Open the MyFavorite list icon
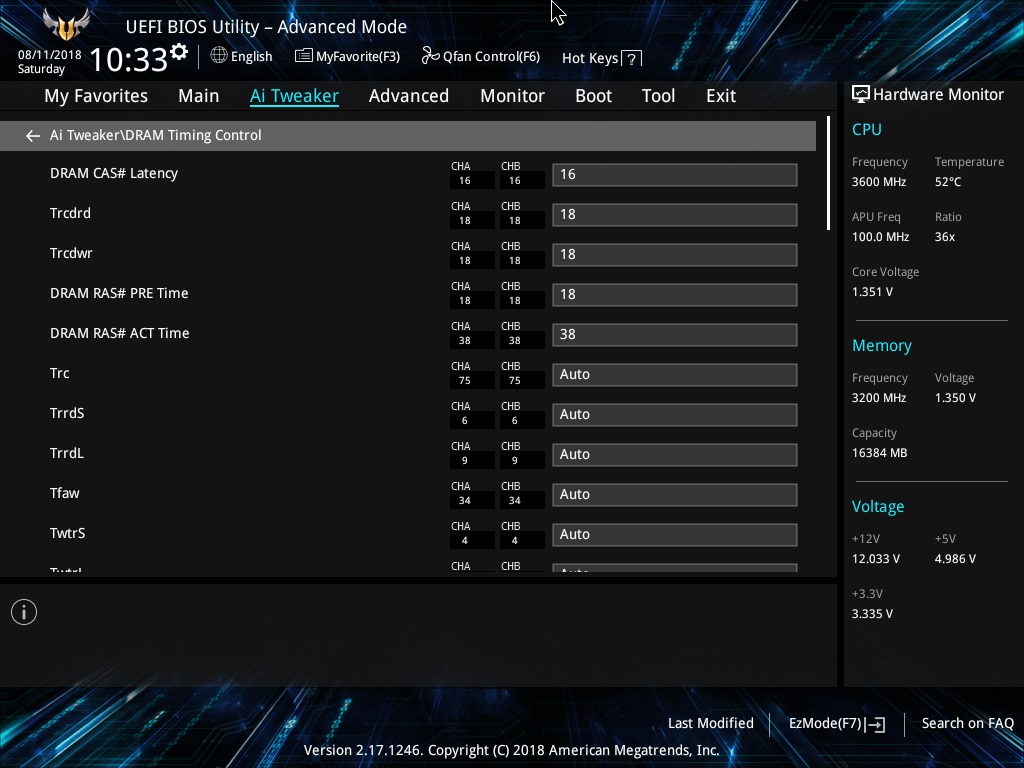 pos(303,56)
